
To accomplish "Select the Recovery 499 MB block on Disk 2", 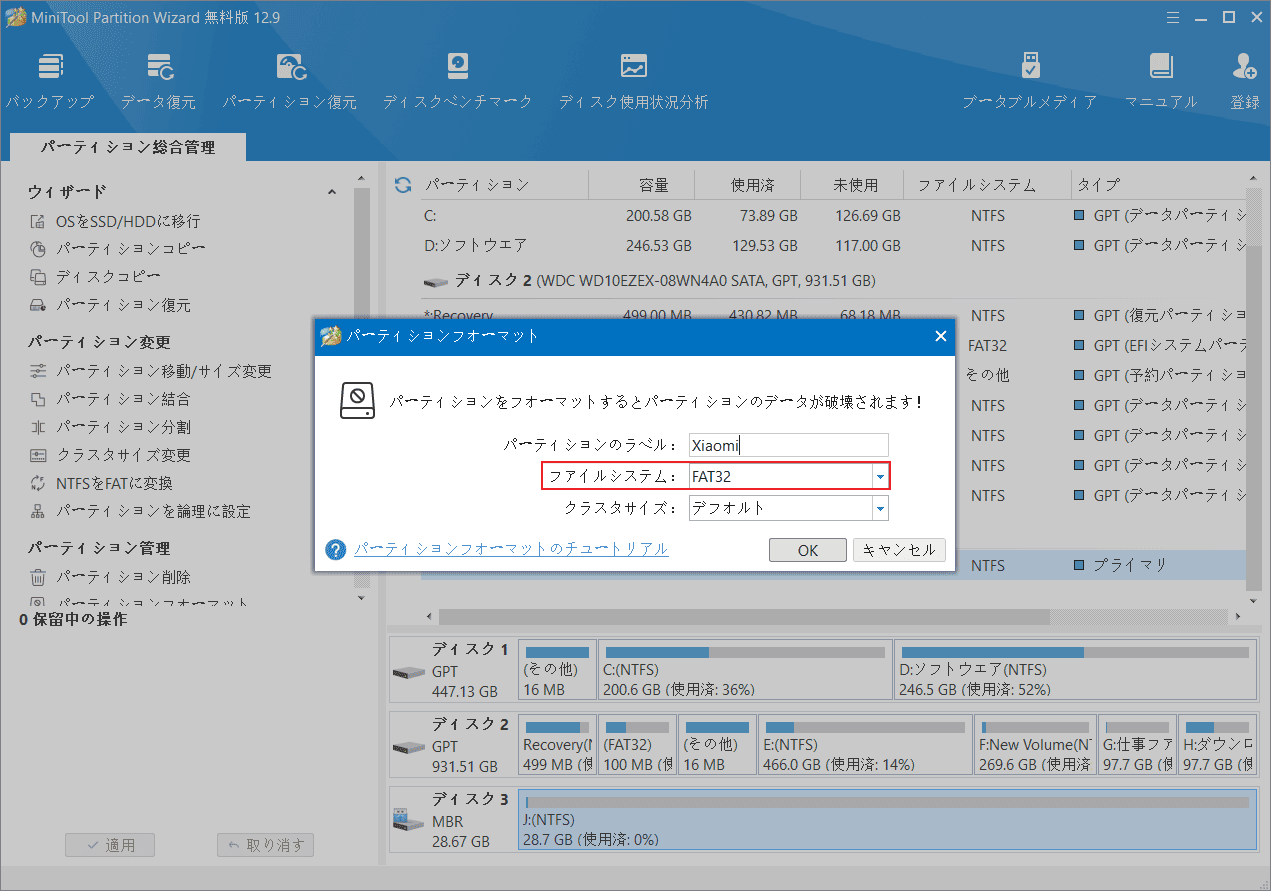I will 557,743.
